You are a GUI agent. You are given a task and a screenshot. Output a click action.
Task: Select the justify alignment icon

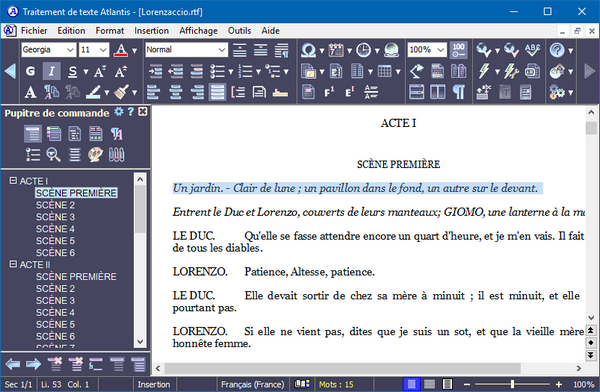click(x=217, y=92)
